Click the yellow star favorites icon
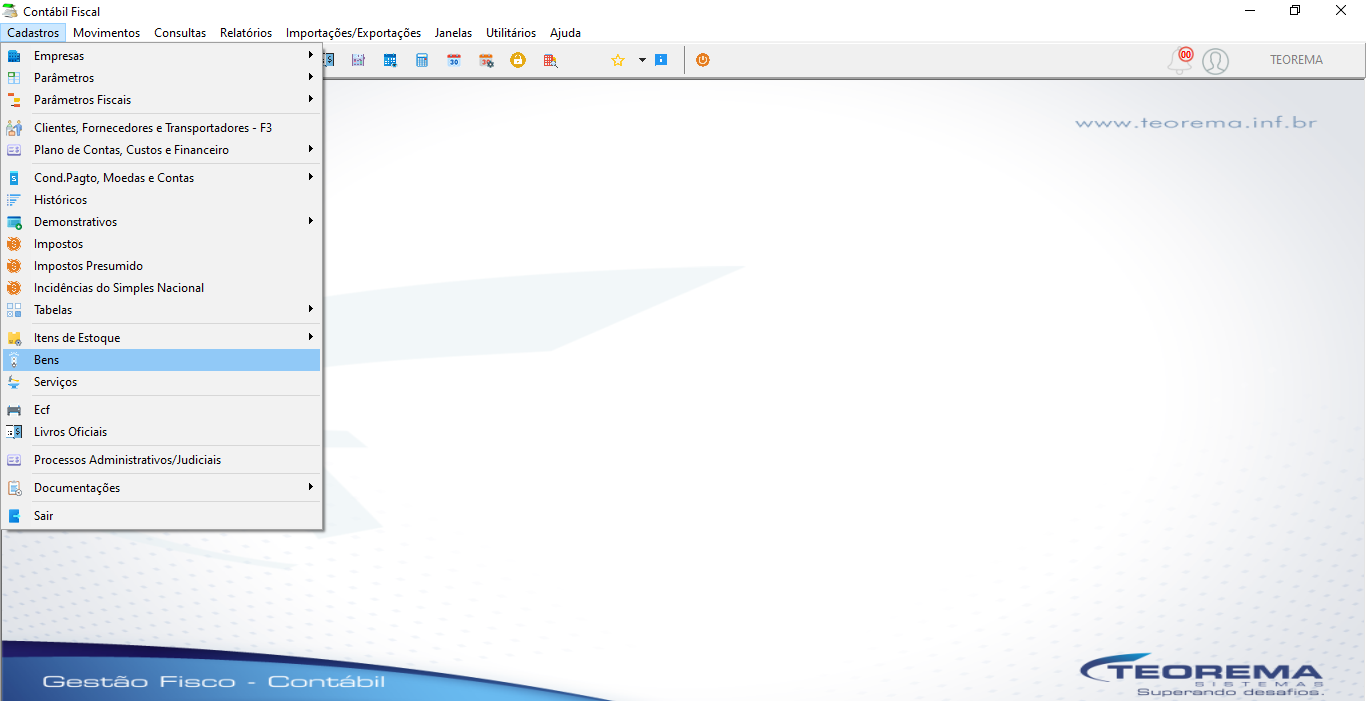 (x=618, y=60)
